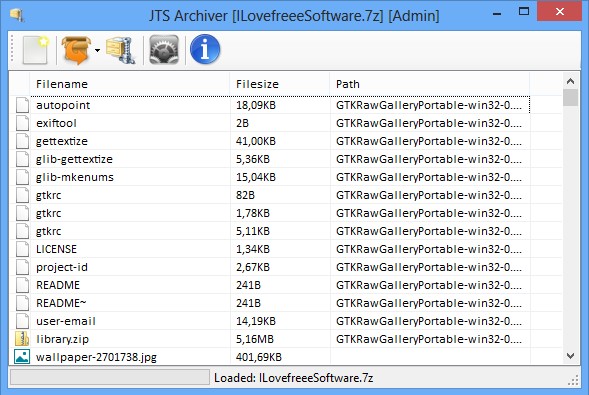Select the exiftool filename
This screenshot has height=395, width=589.
pyautogui.click(x=56, y=123)
